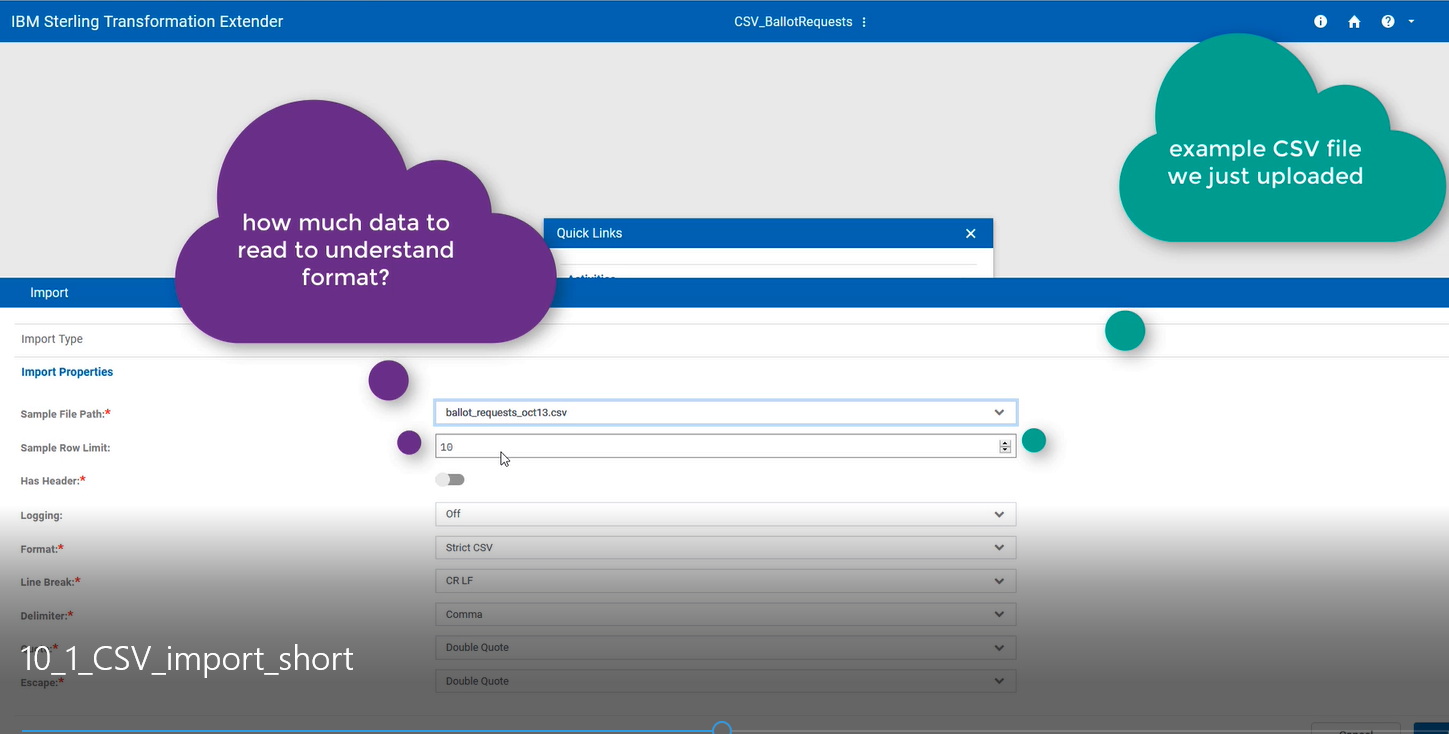Cancel the CSV import
Screen dimensions: 1449x734
(x=1355, y=731)
